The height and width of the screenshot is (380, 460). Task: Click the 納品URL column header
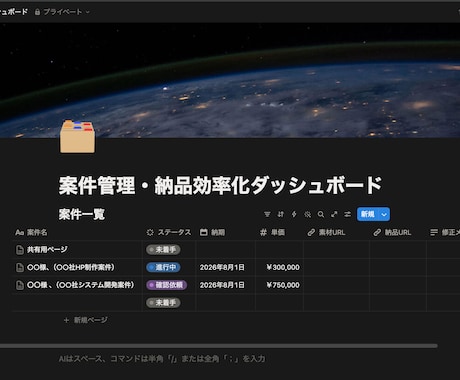398,232
